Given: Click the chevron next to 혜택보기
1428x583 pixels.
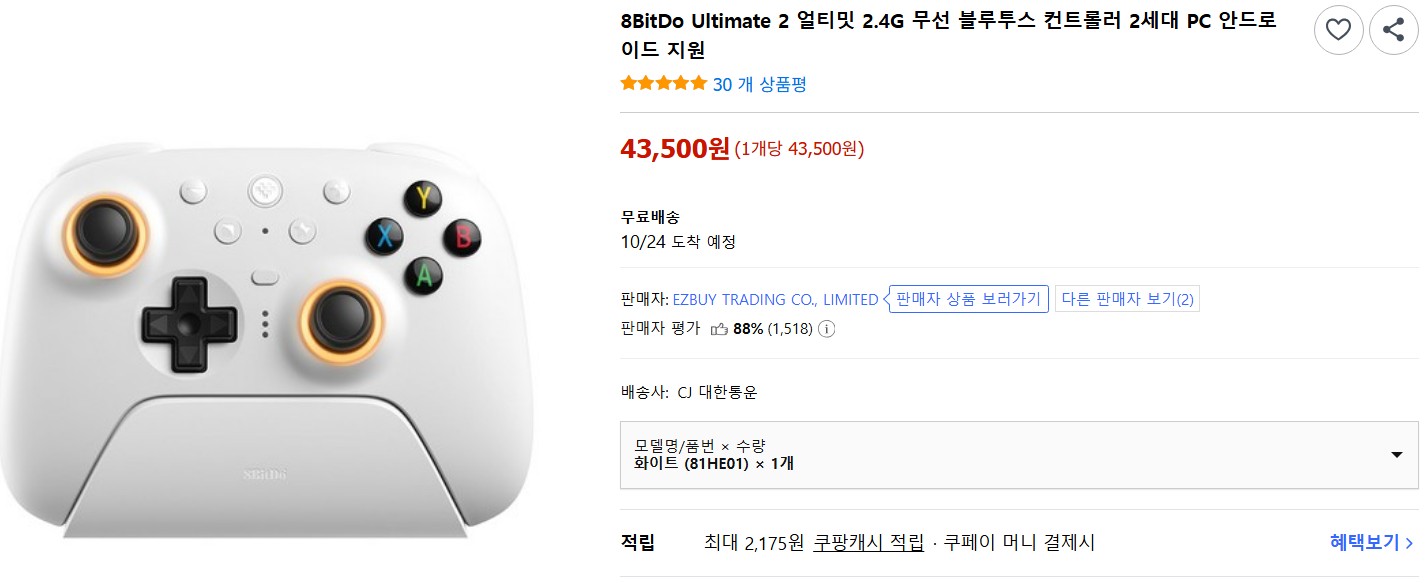Looking at the screenshot, I should pos(1409,543).
